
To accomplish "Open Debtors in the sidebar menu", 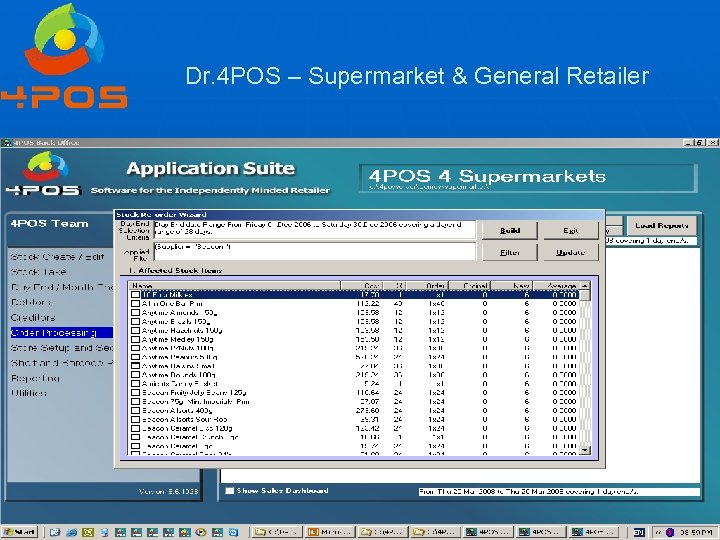I will coord(31,302).
